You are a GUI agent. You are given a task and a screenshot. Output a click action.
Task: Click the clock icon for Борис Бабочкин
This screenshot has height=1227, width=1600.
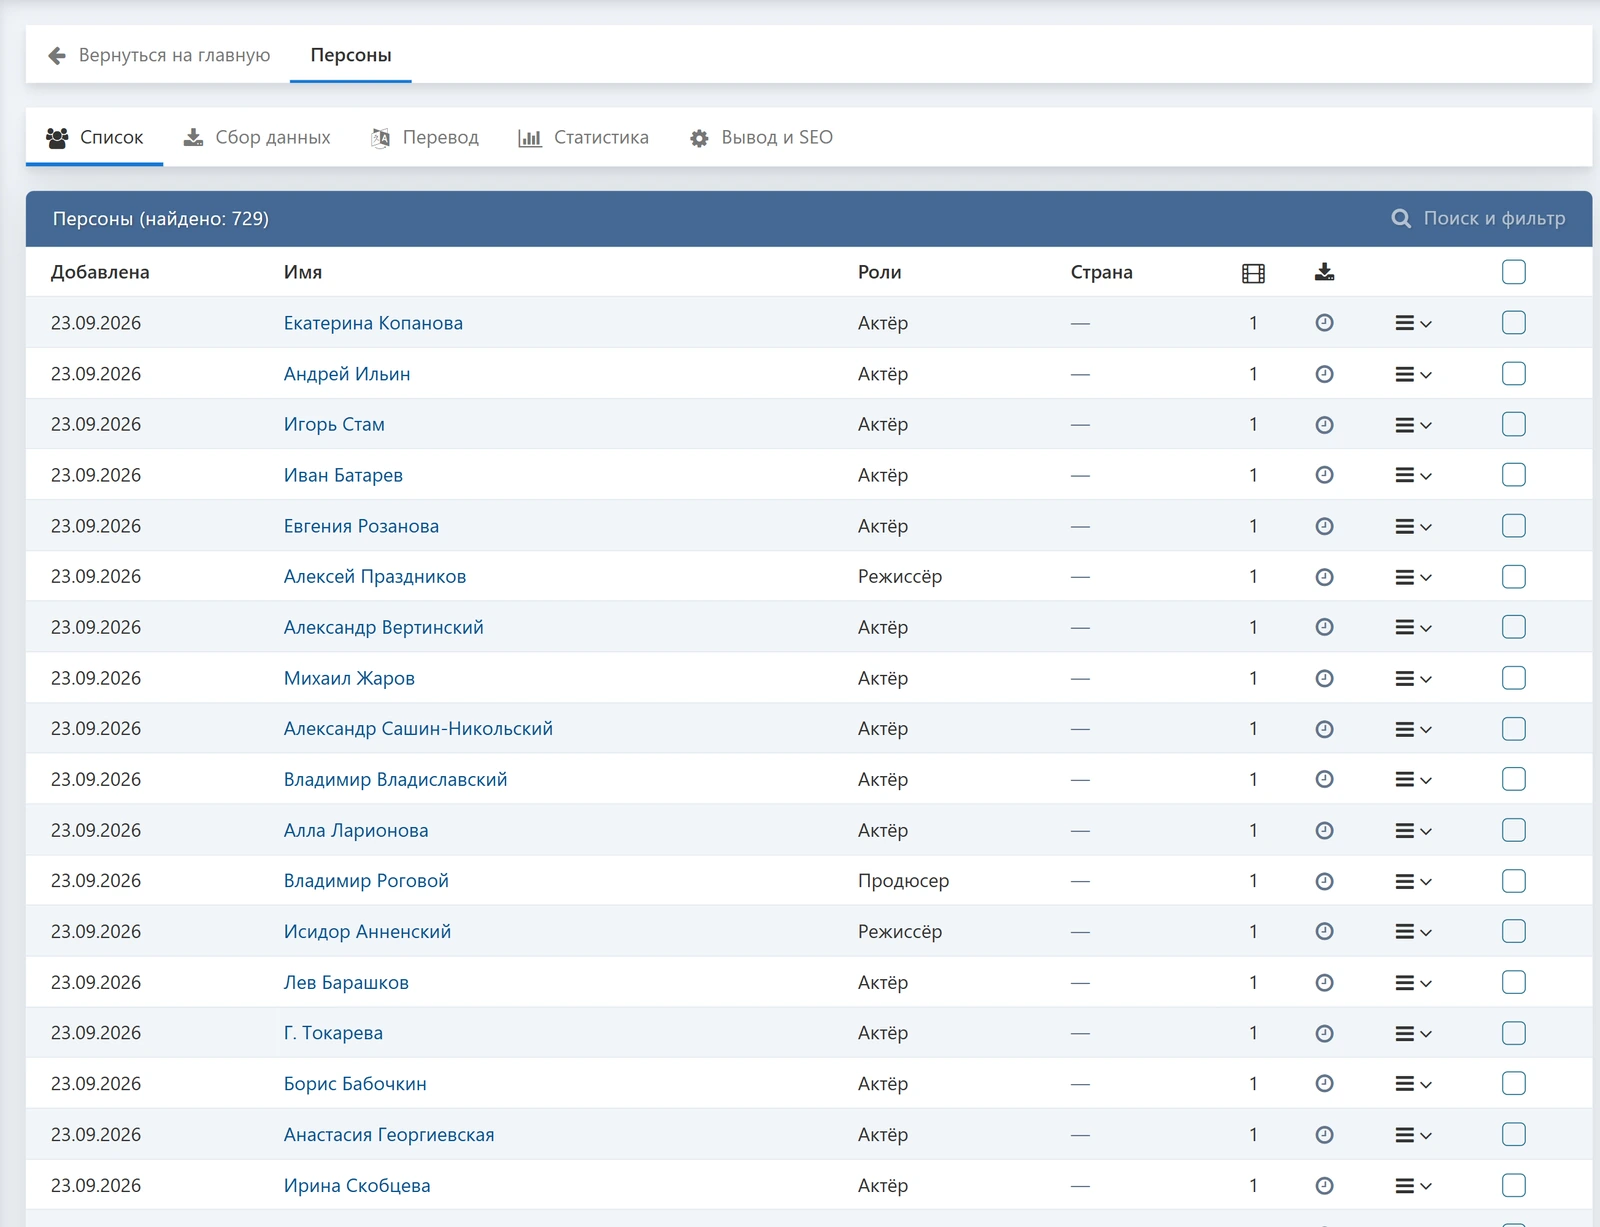[1324, 1084]
